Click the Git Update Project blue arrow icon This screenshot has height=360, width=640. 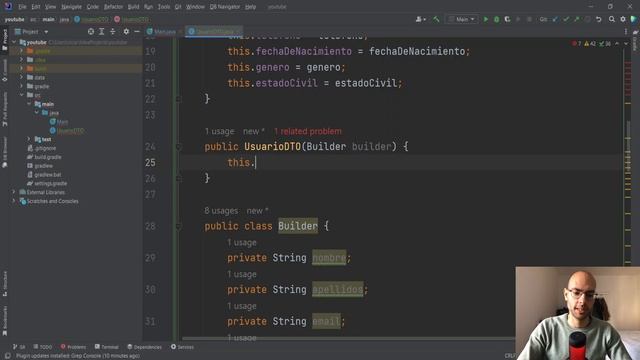pos(555,19)
